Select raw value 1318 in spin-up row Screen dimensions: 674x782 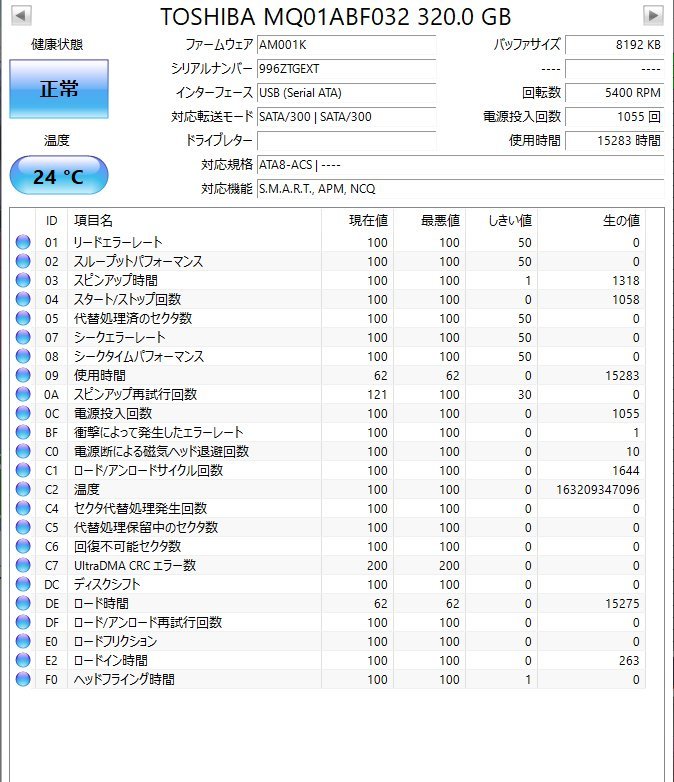click(x=626, y=281)
